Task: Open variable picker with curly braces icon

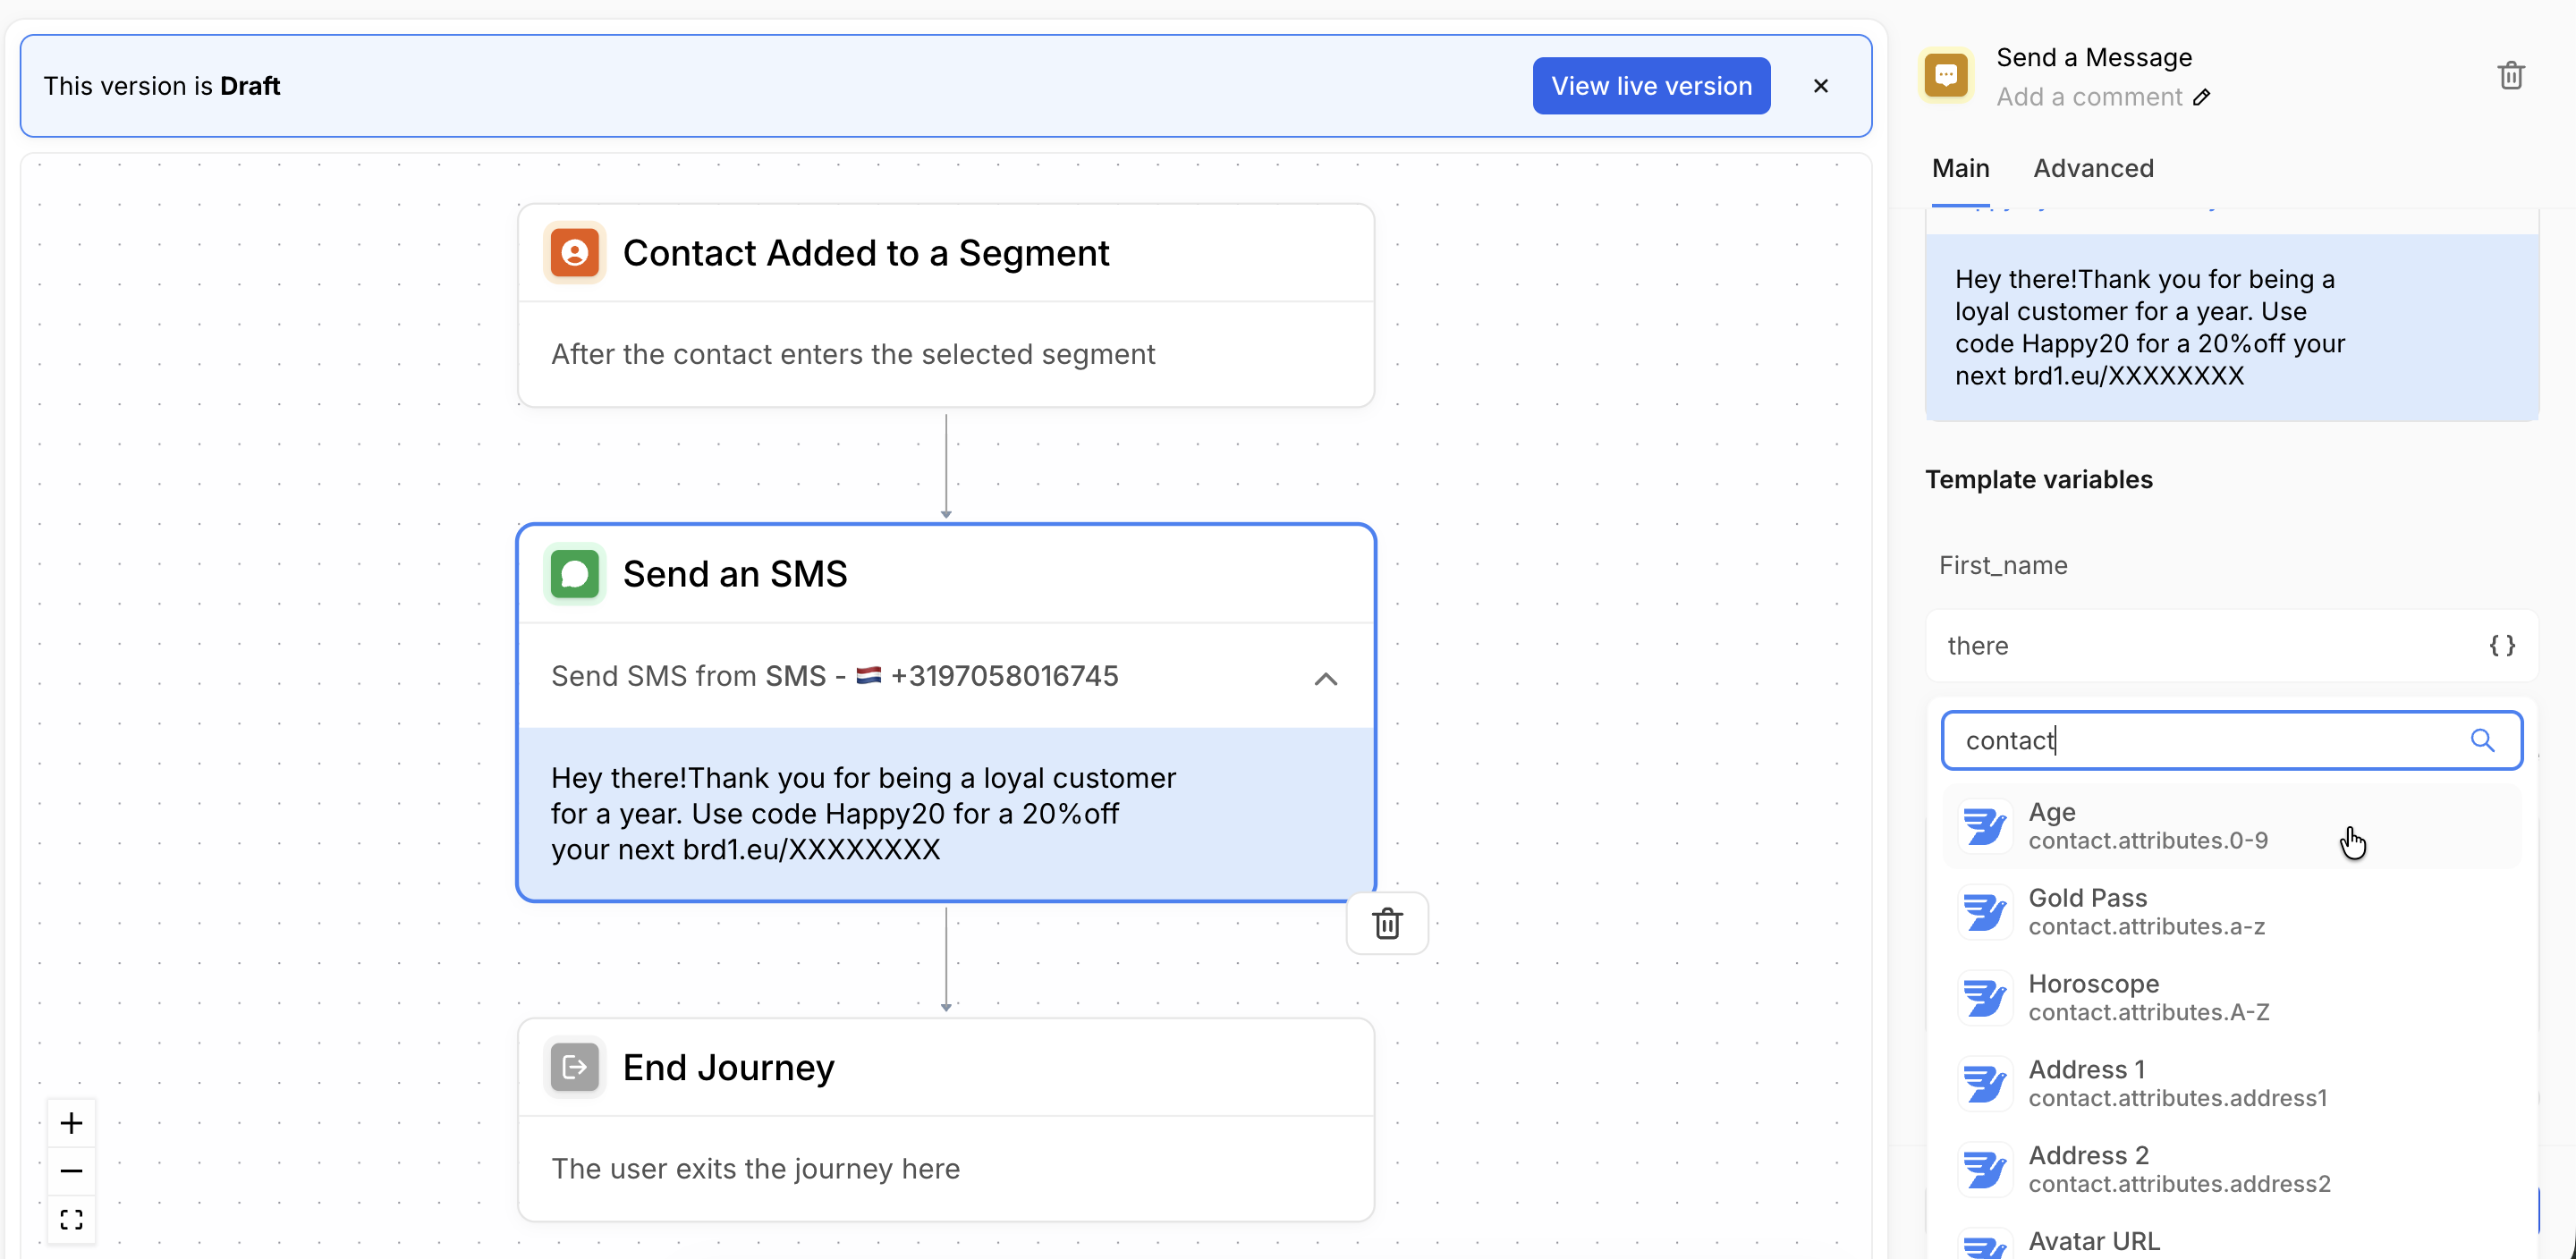Action: point(2501,645)
